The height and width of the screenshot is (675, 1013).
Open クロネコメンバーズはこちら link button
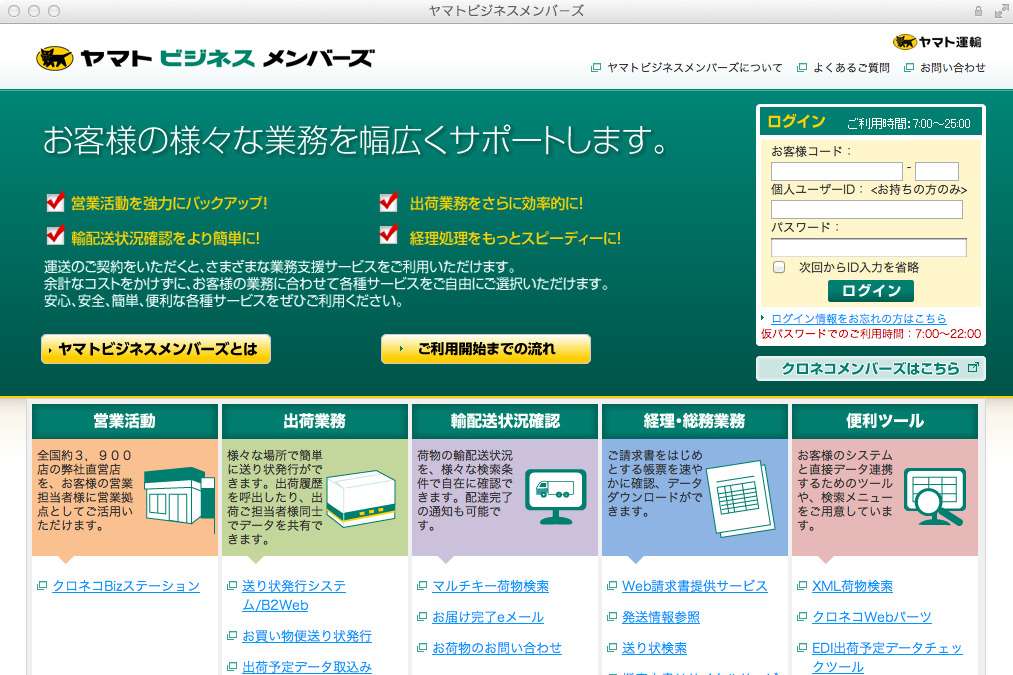click(870, 368)
